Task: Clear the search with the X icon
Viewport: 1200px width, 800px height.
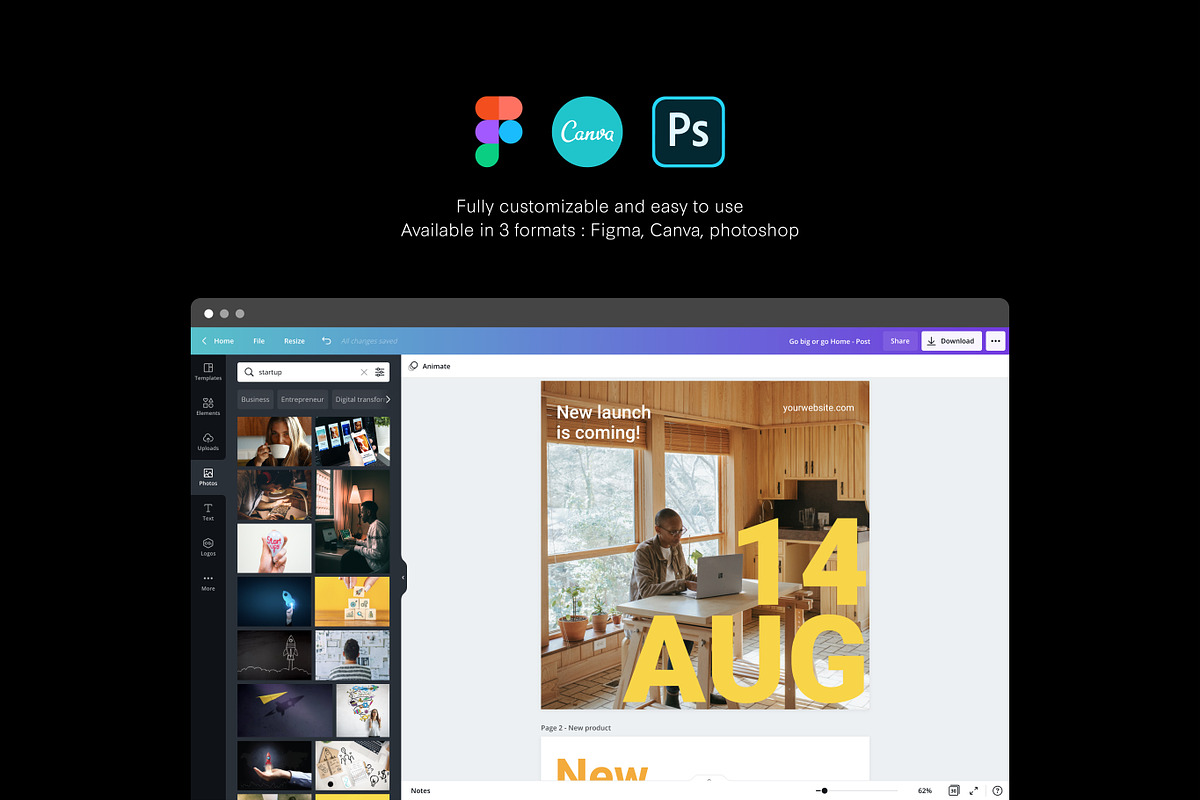Action: tap(364, 372)
